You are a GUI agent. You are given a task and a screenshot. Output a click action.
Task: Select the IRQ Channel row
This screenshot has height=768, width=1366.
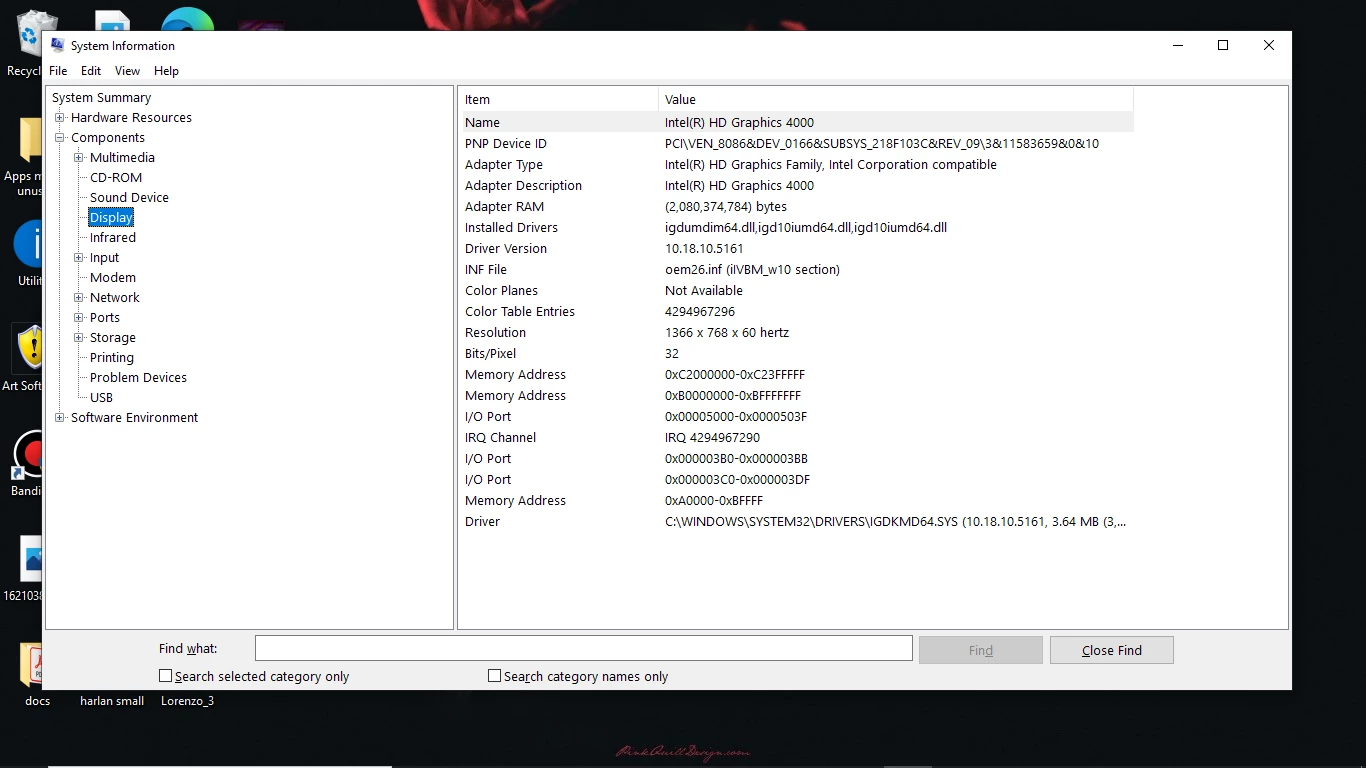click(796, 437)
